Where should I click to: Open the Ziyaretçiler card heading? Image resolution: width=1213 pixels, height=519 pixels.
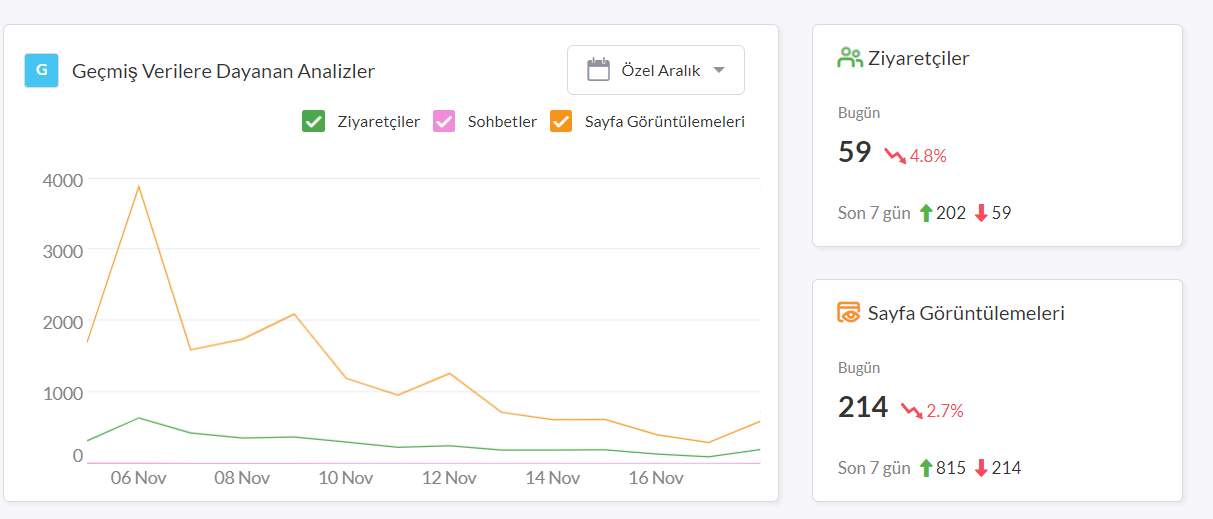[919, 58]
